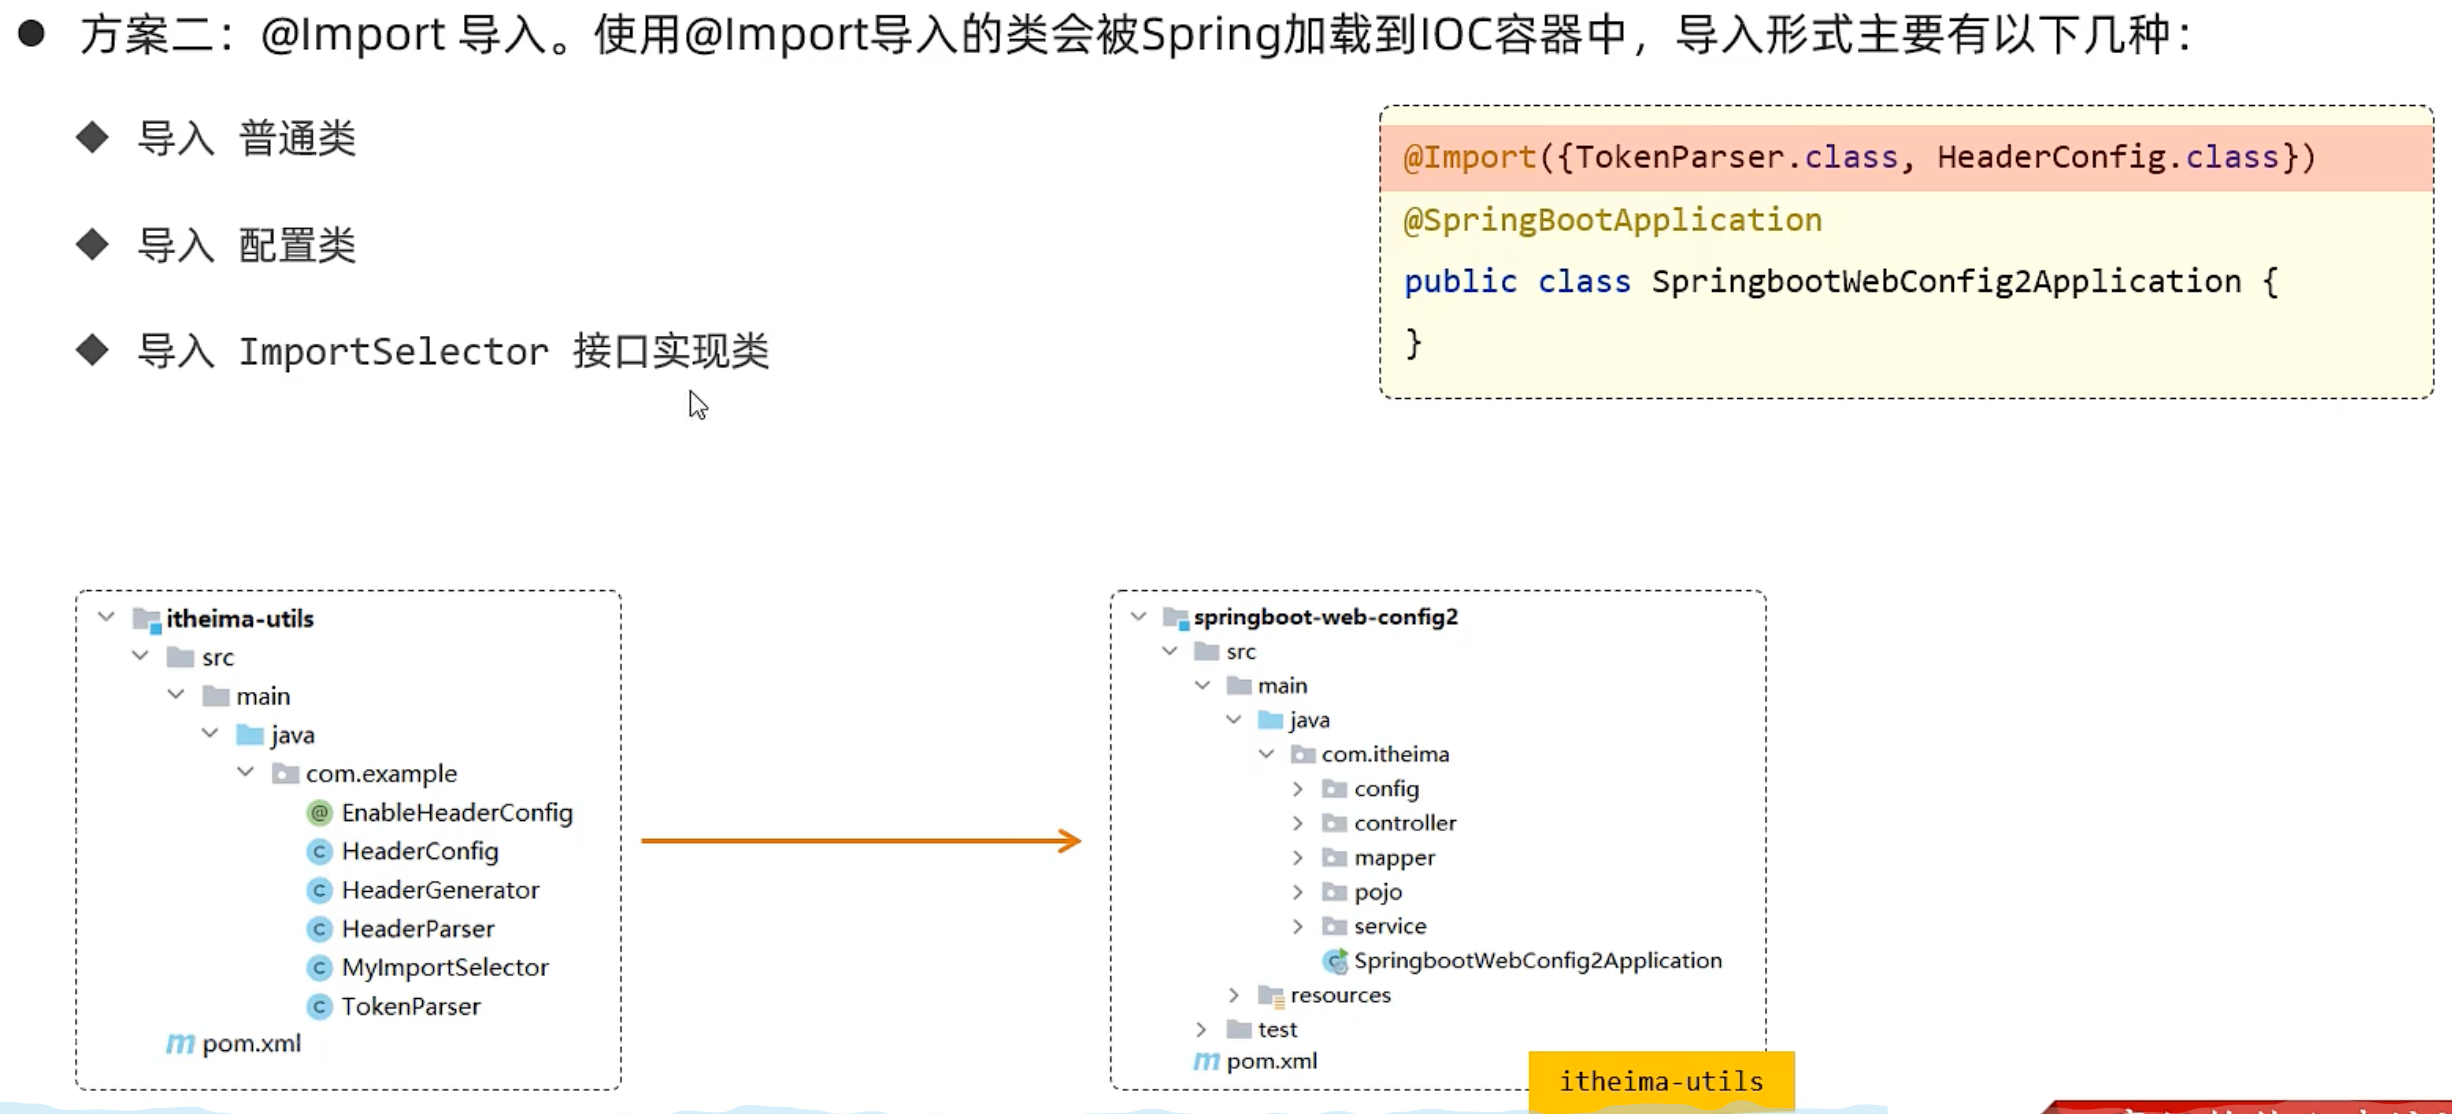2452x1114 pixels.
Task: Click the resources folder icon
Action: click(1271, 995)
